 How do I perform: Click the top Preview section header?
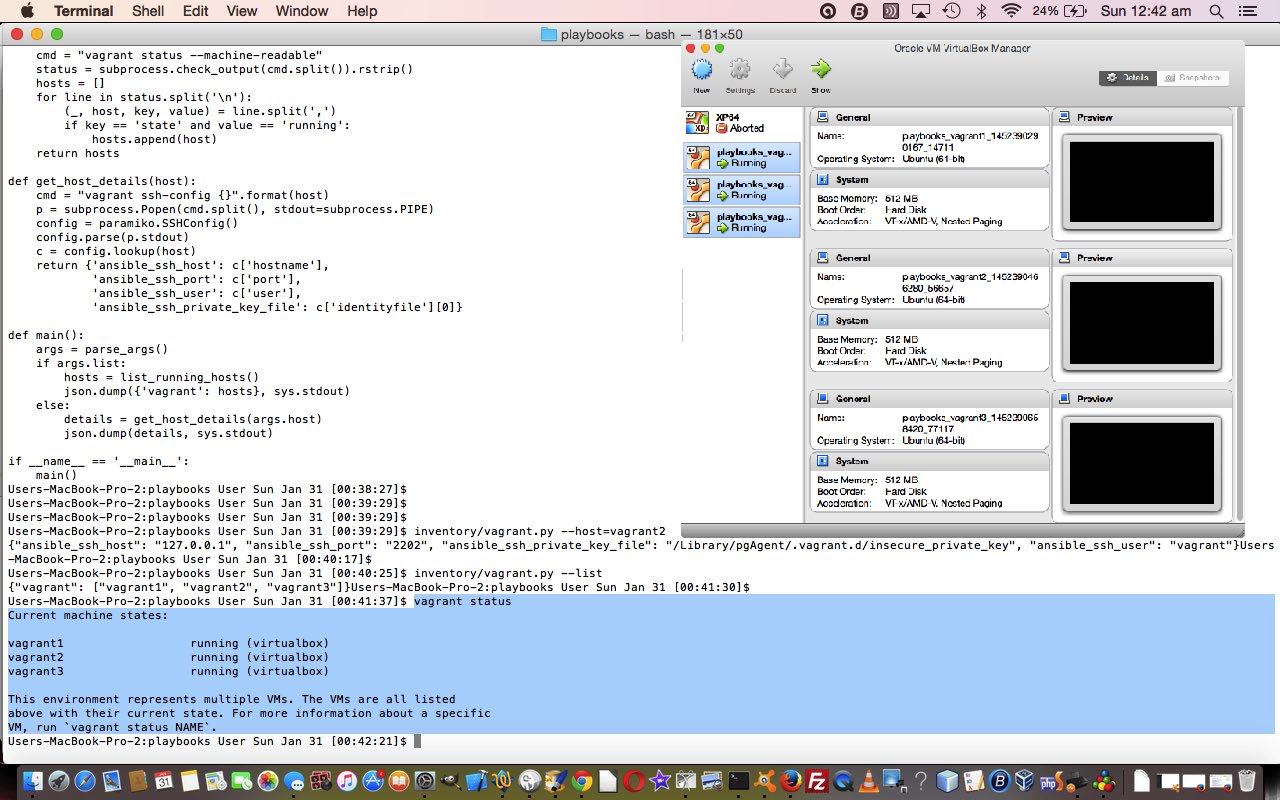pyautogui.click(x=1141, y=118)
